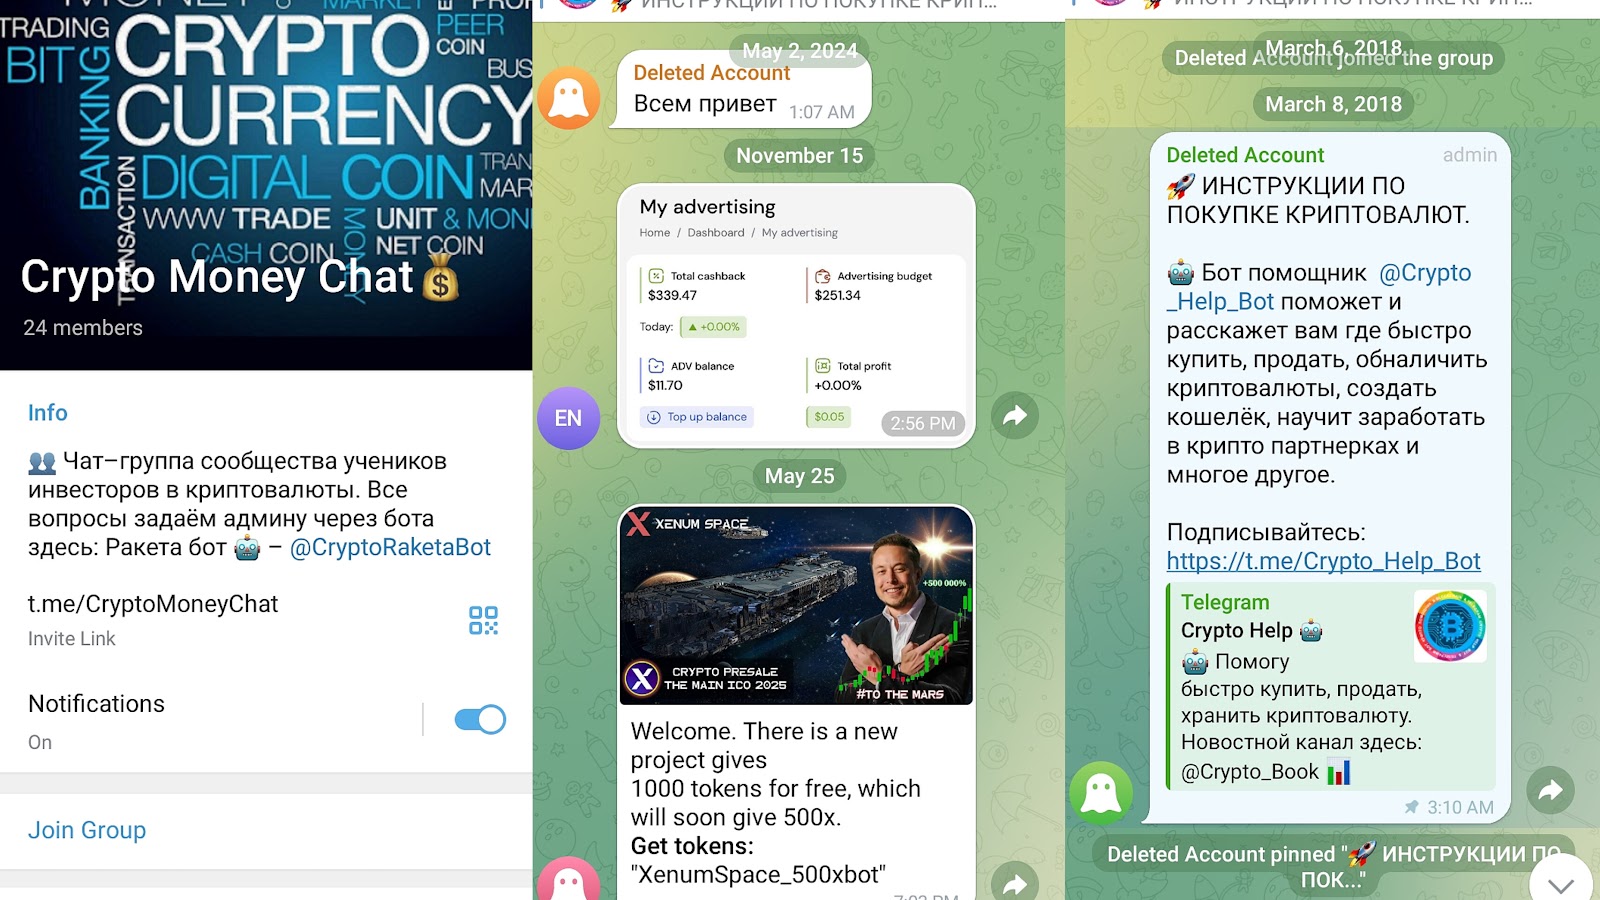Open the @CryptoRaketaBot link
The height and width of the screenshot is (900, 1600).
click(x=390, y=547)
